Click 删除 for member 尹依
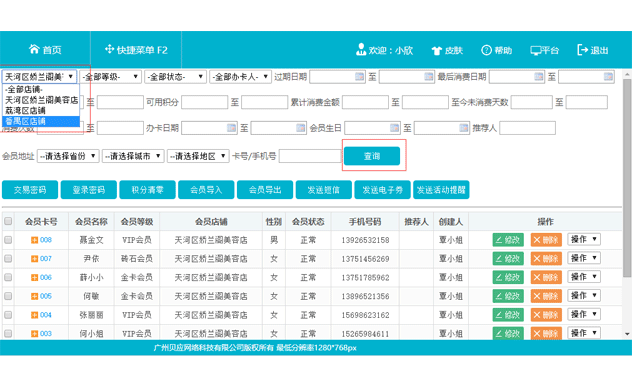Image resolution: width=632 pixels, height=384 pixels. (546, 259)
